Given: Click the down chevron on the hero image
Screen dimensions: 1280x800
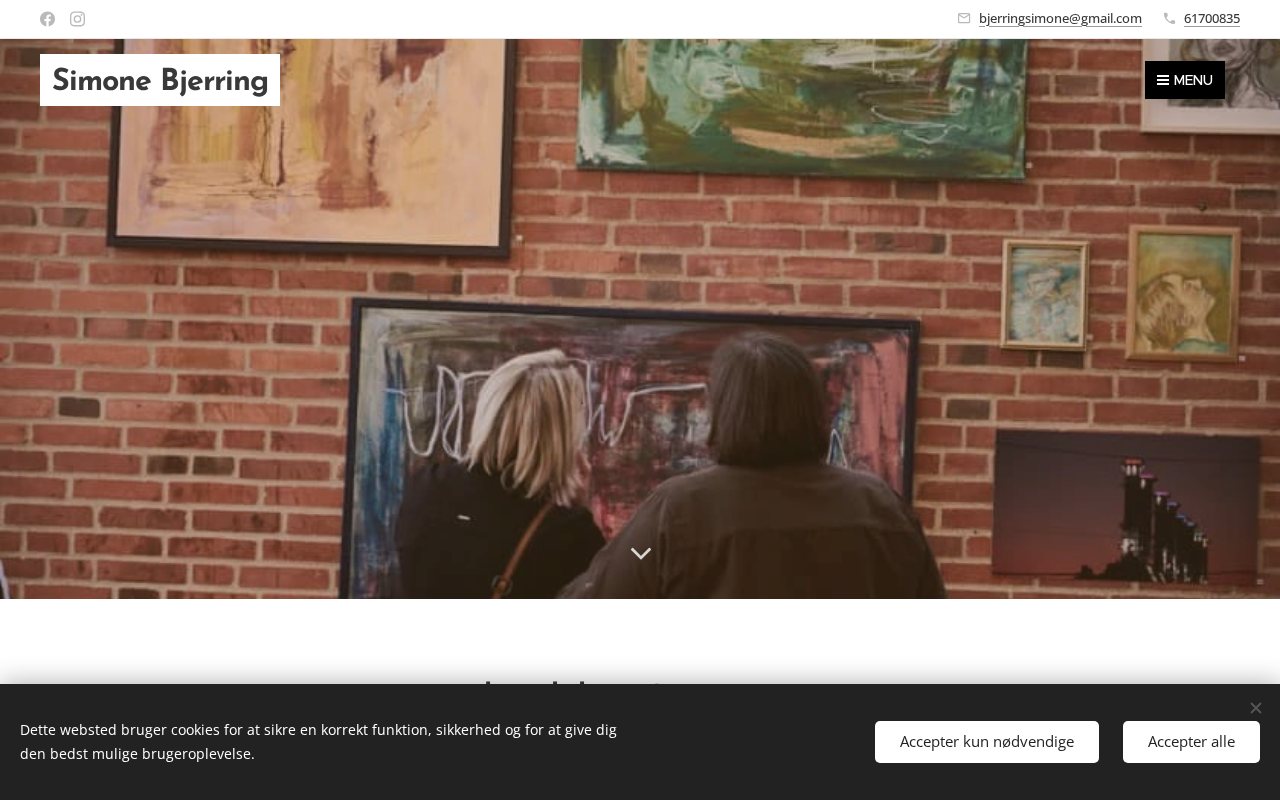Looking at the screenshot, I should [641, 553].
